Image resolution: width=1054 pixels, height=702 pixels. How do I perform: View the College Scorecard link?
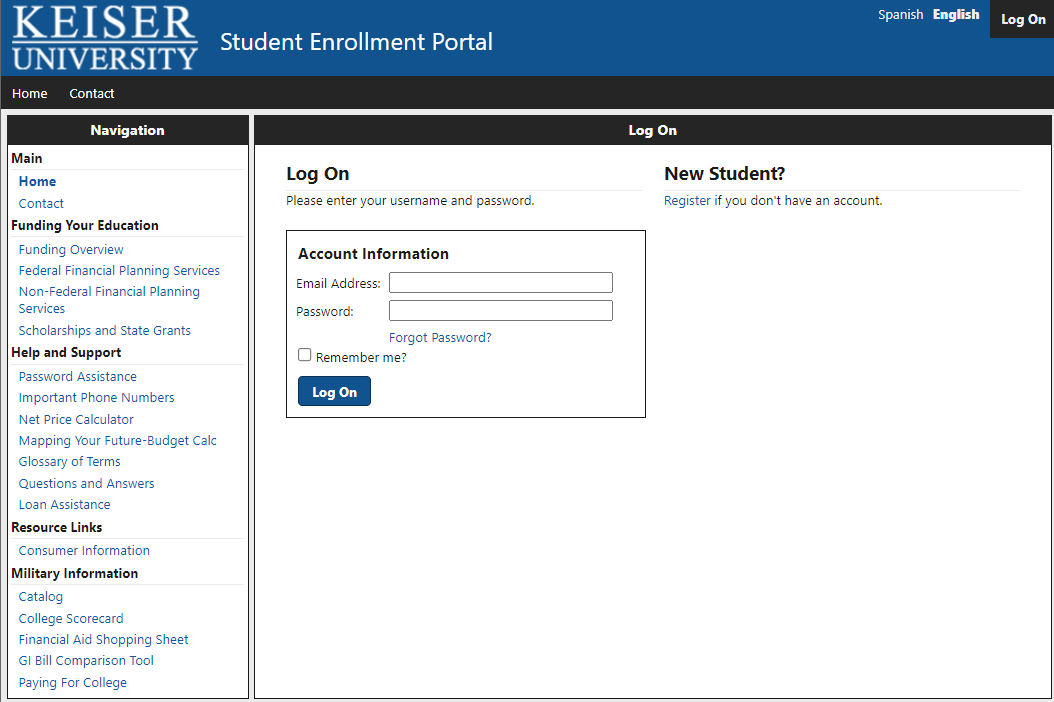(x=71, y=619)
